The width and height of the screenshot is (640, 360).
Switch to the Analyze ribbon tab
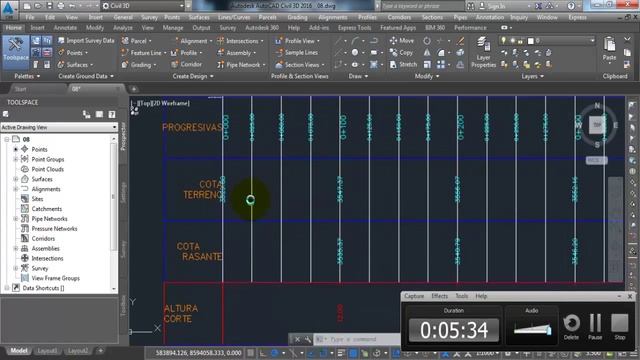coord(122,27)
